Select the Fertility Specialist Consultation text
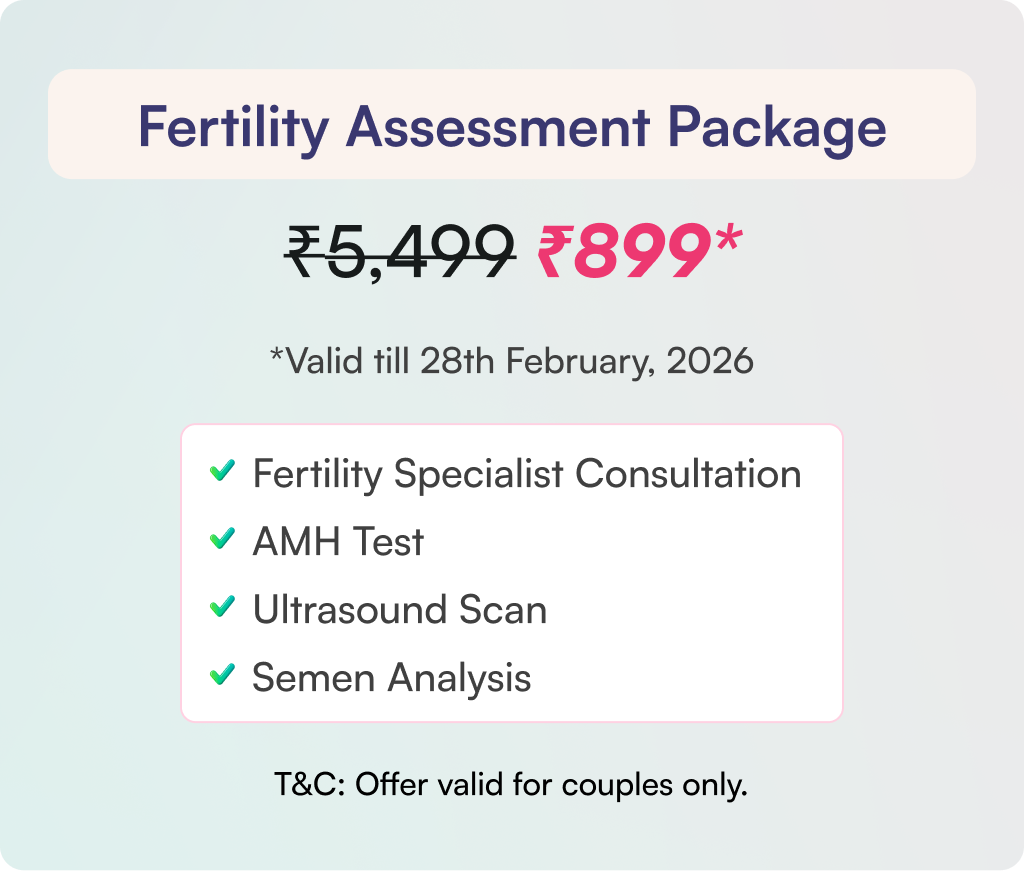 pos(527,473)
